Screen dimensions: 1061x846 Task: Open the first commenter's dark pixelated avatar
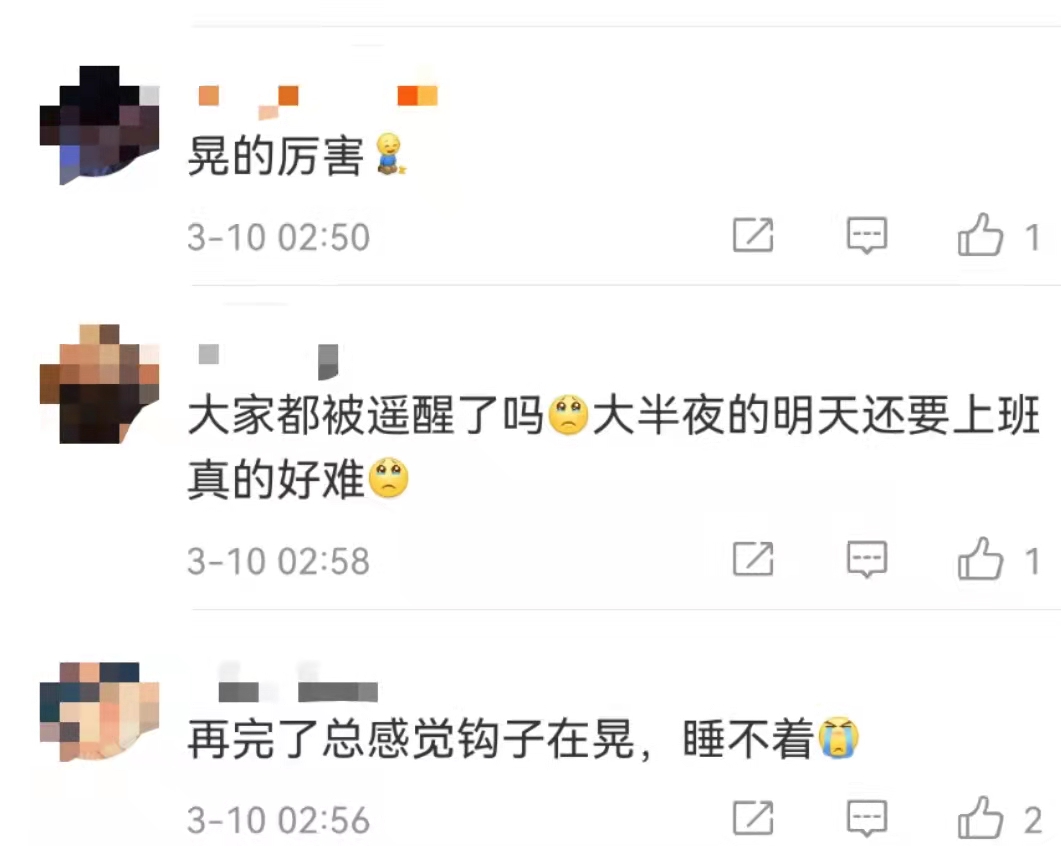pyautogui.click(x=99, y=125)
